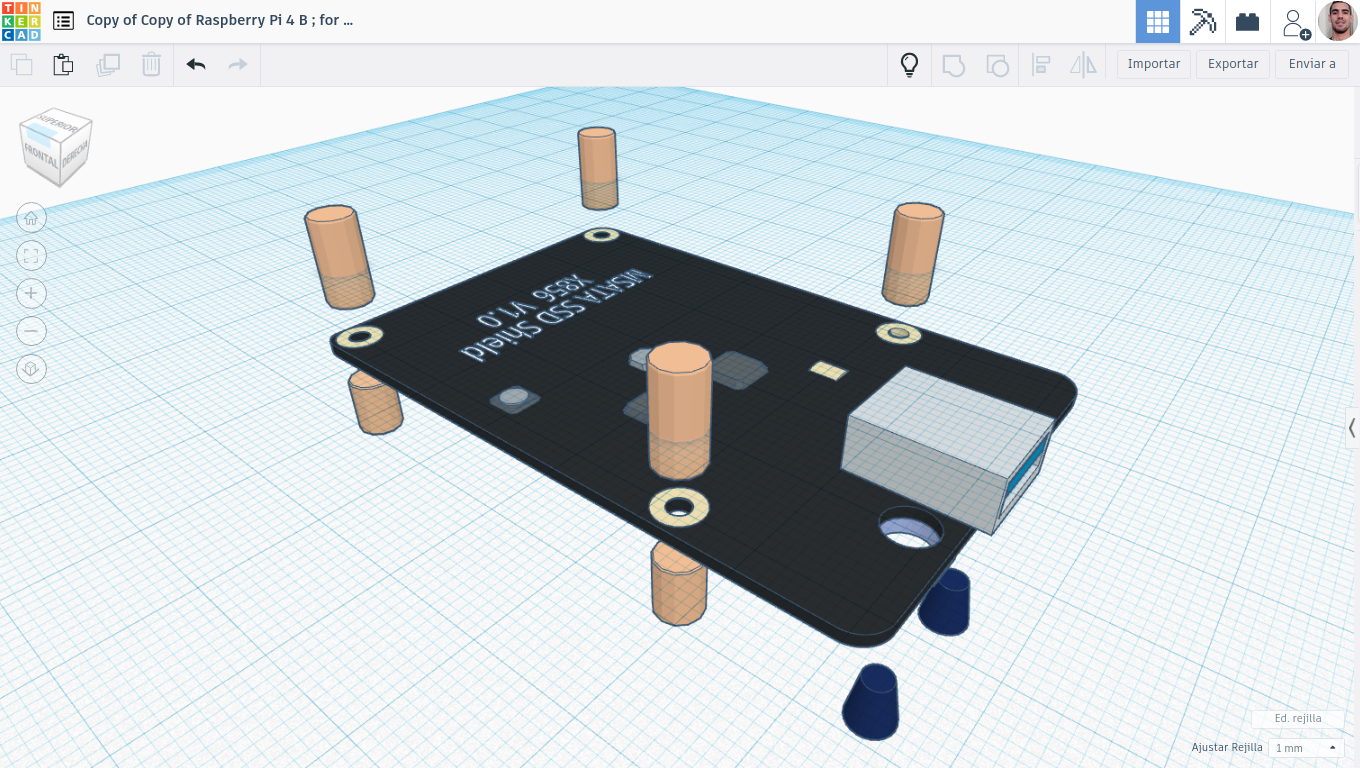Click the Ungroup shapes icon
The height and width of the screenshot is (768, 1360).
tap(997, 65)
